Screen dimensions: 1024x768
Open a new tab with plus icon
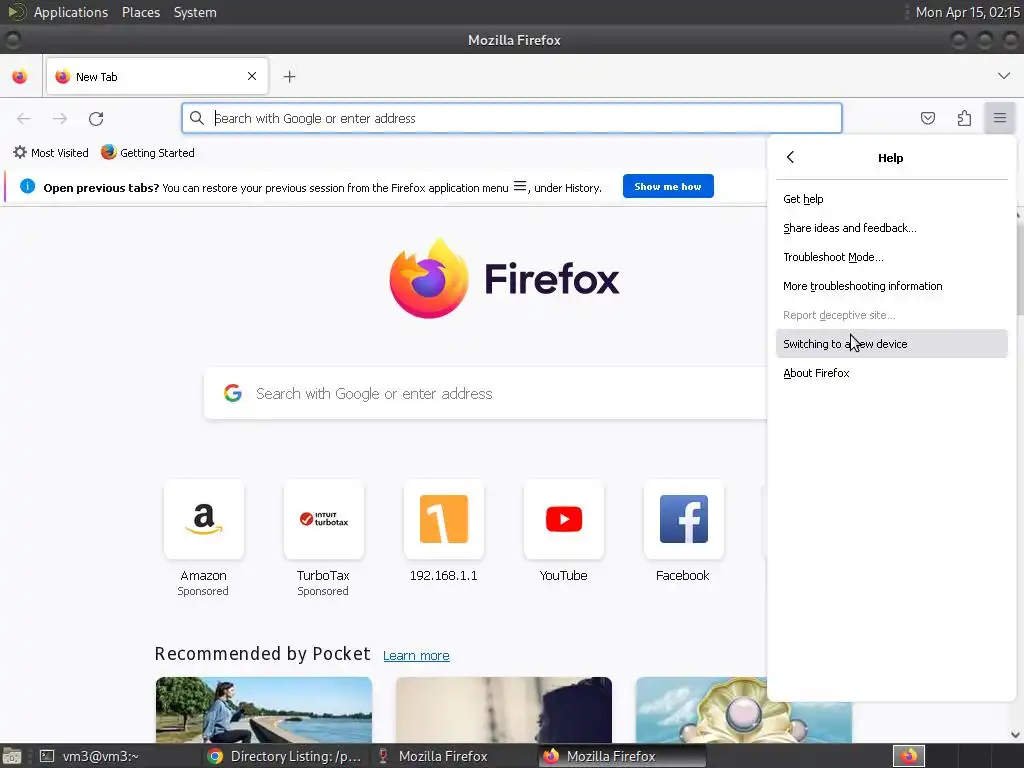coord(289,77)
